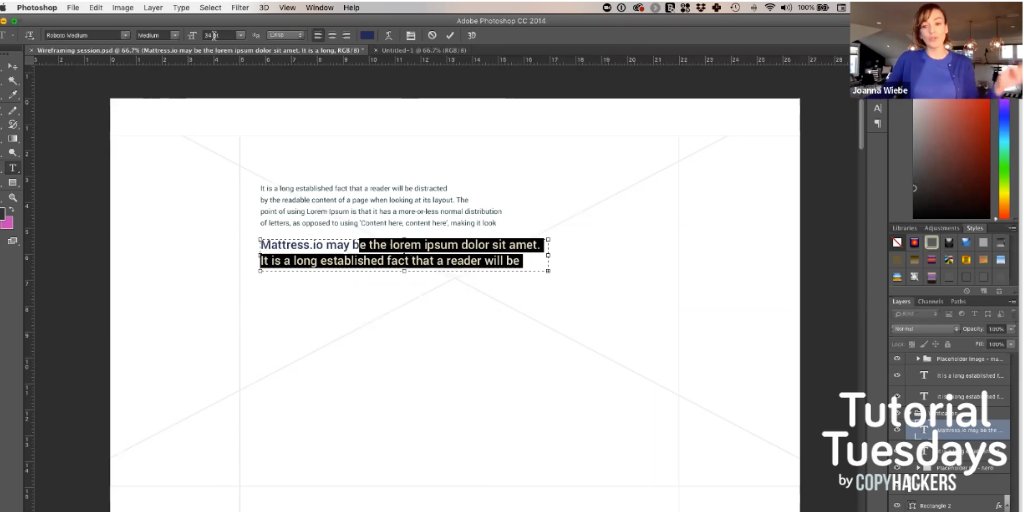The image size is (1024, 512).
Task: Cancel current text edits
Action: point(432,35)
